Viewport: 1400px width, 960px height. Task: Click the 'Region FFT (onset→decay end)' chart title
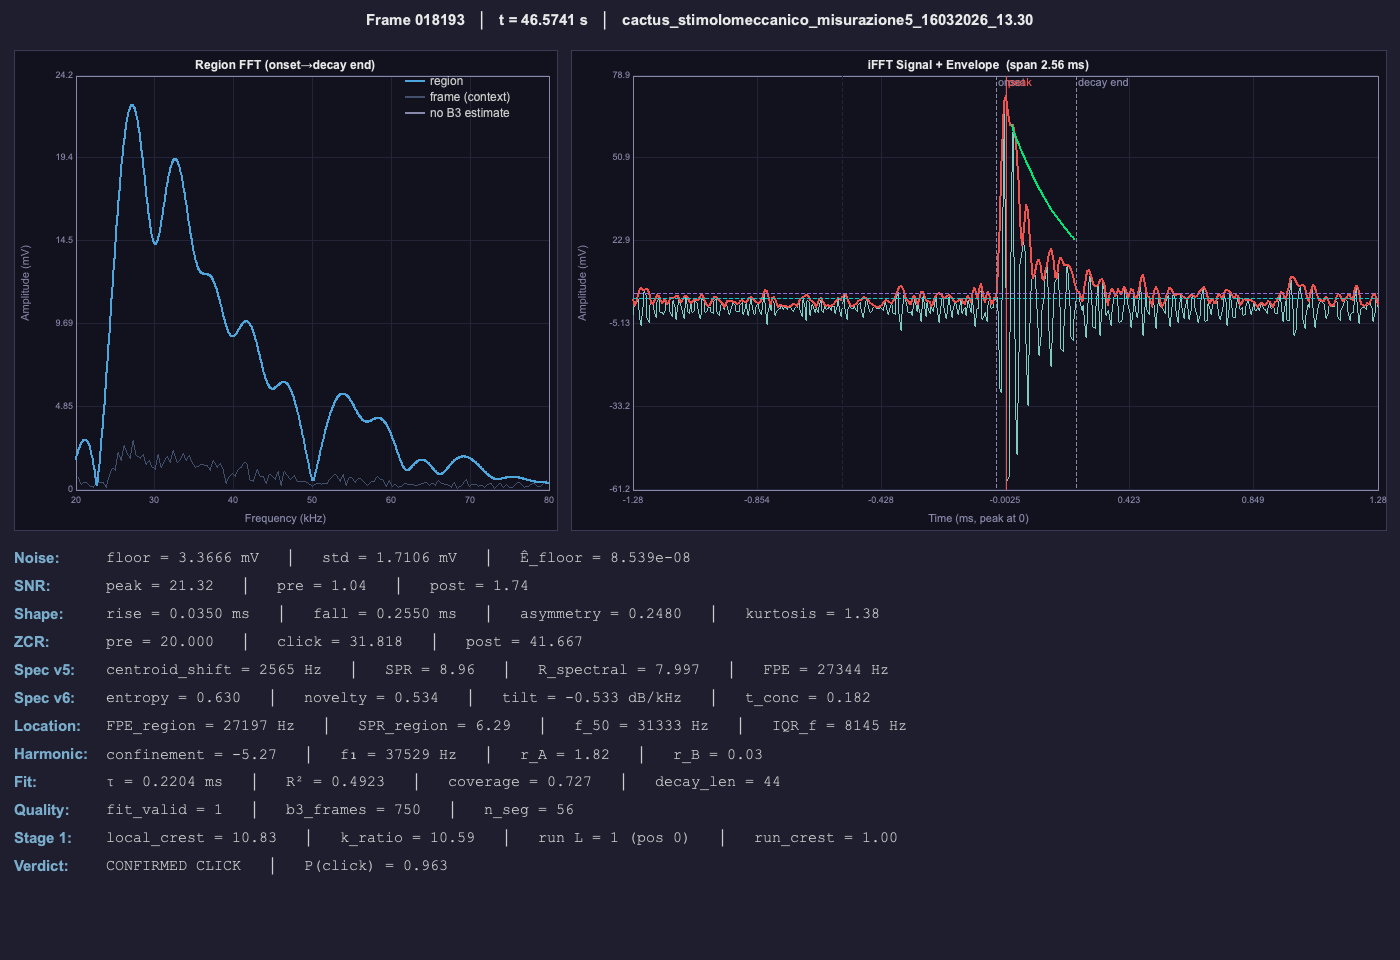tap(285, 65)
